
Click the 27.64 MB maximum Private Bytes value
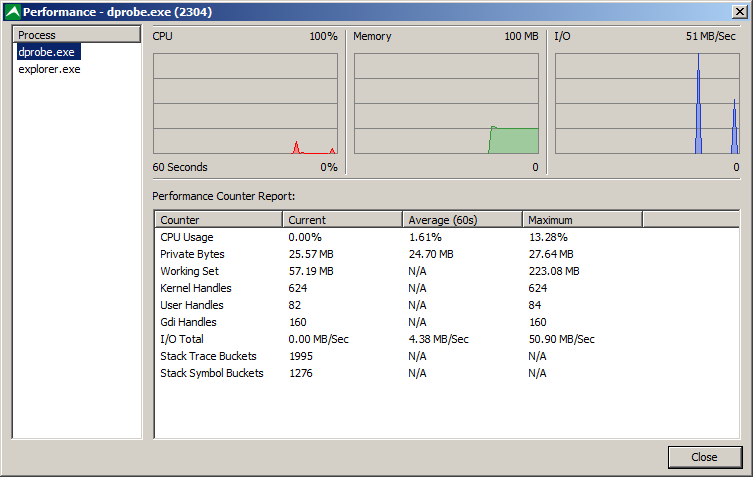click(x=551, y=254)
